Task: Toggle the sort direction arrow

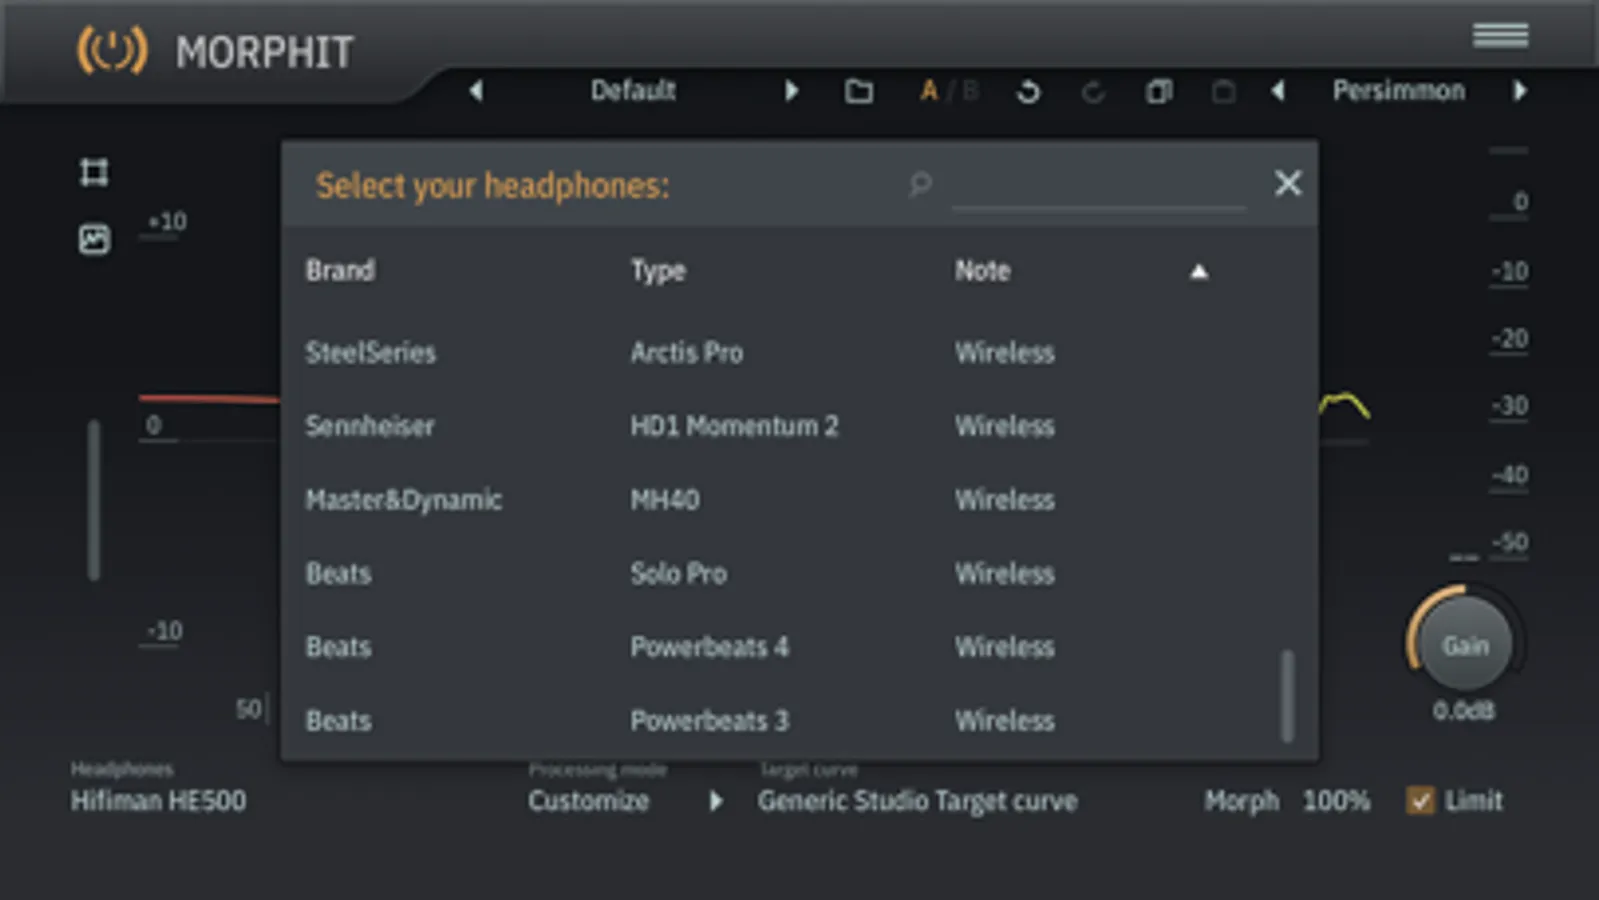Action: pos(1199,272)
